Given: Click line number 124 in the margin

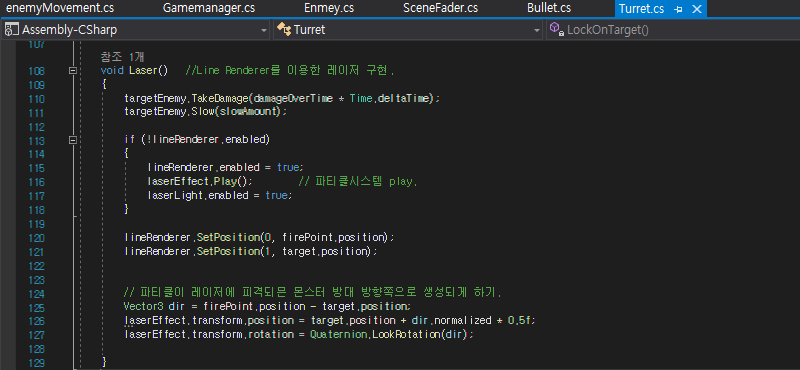Looking at the screenshot, I should 36,293.
